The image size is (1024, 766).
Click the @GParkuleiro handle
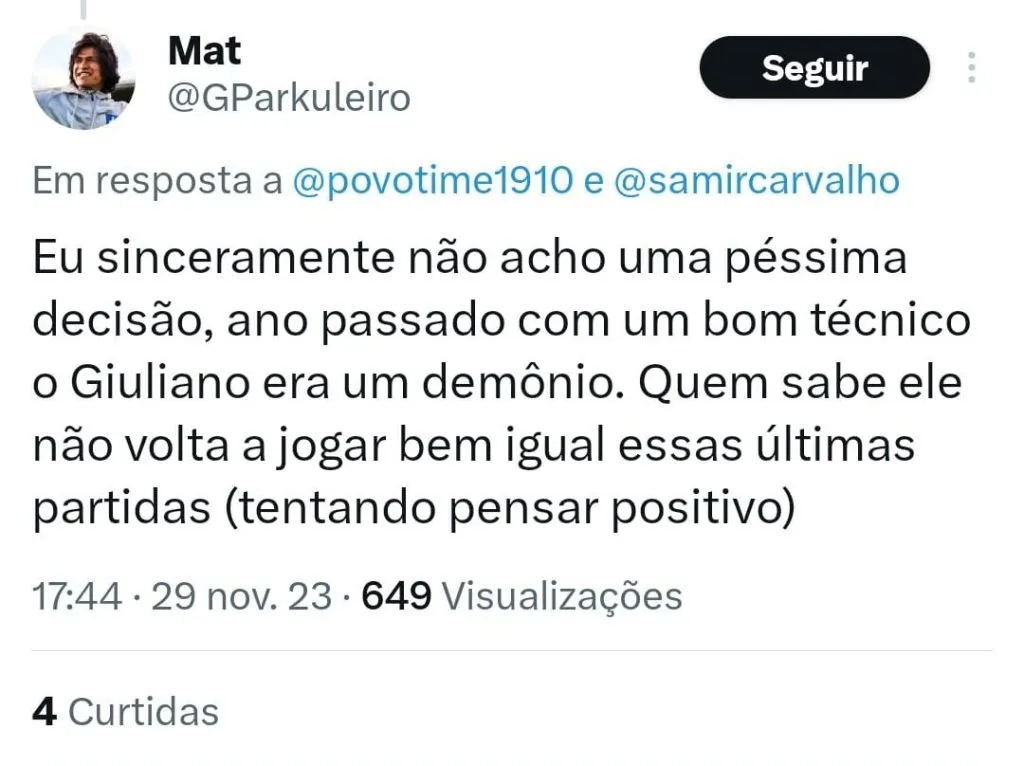pyautogui.click(x=288, y=98)
